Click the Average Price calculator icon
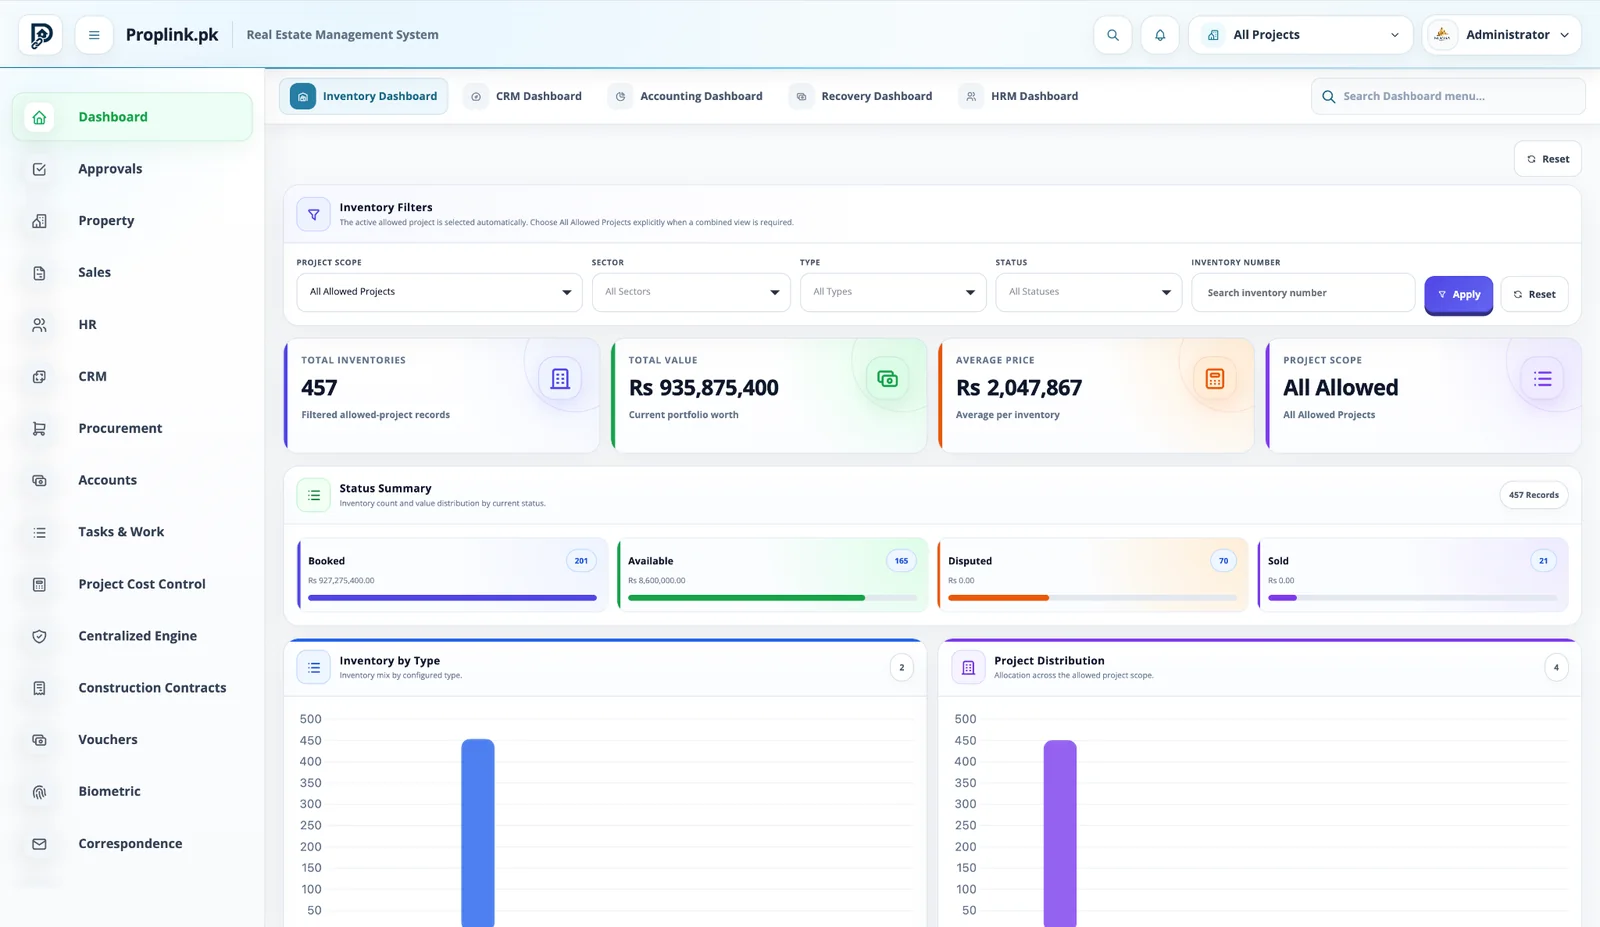1600x927 pixels. pyautogui.click(x=1215, y=379)
